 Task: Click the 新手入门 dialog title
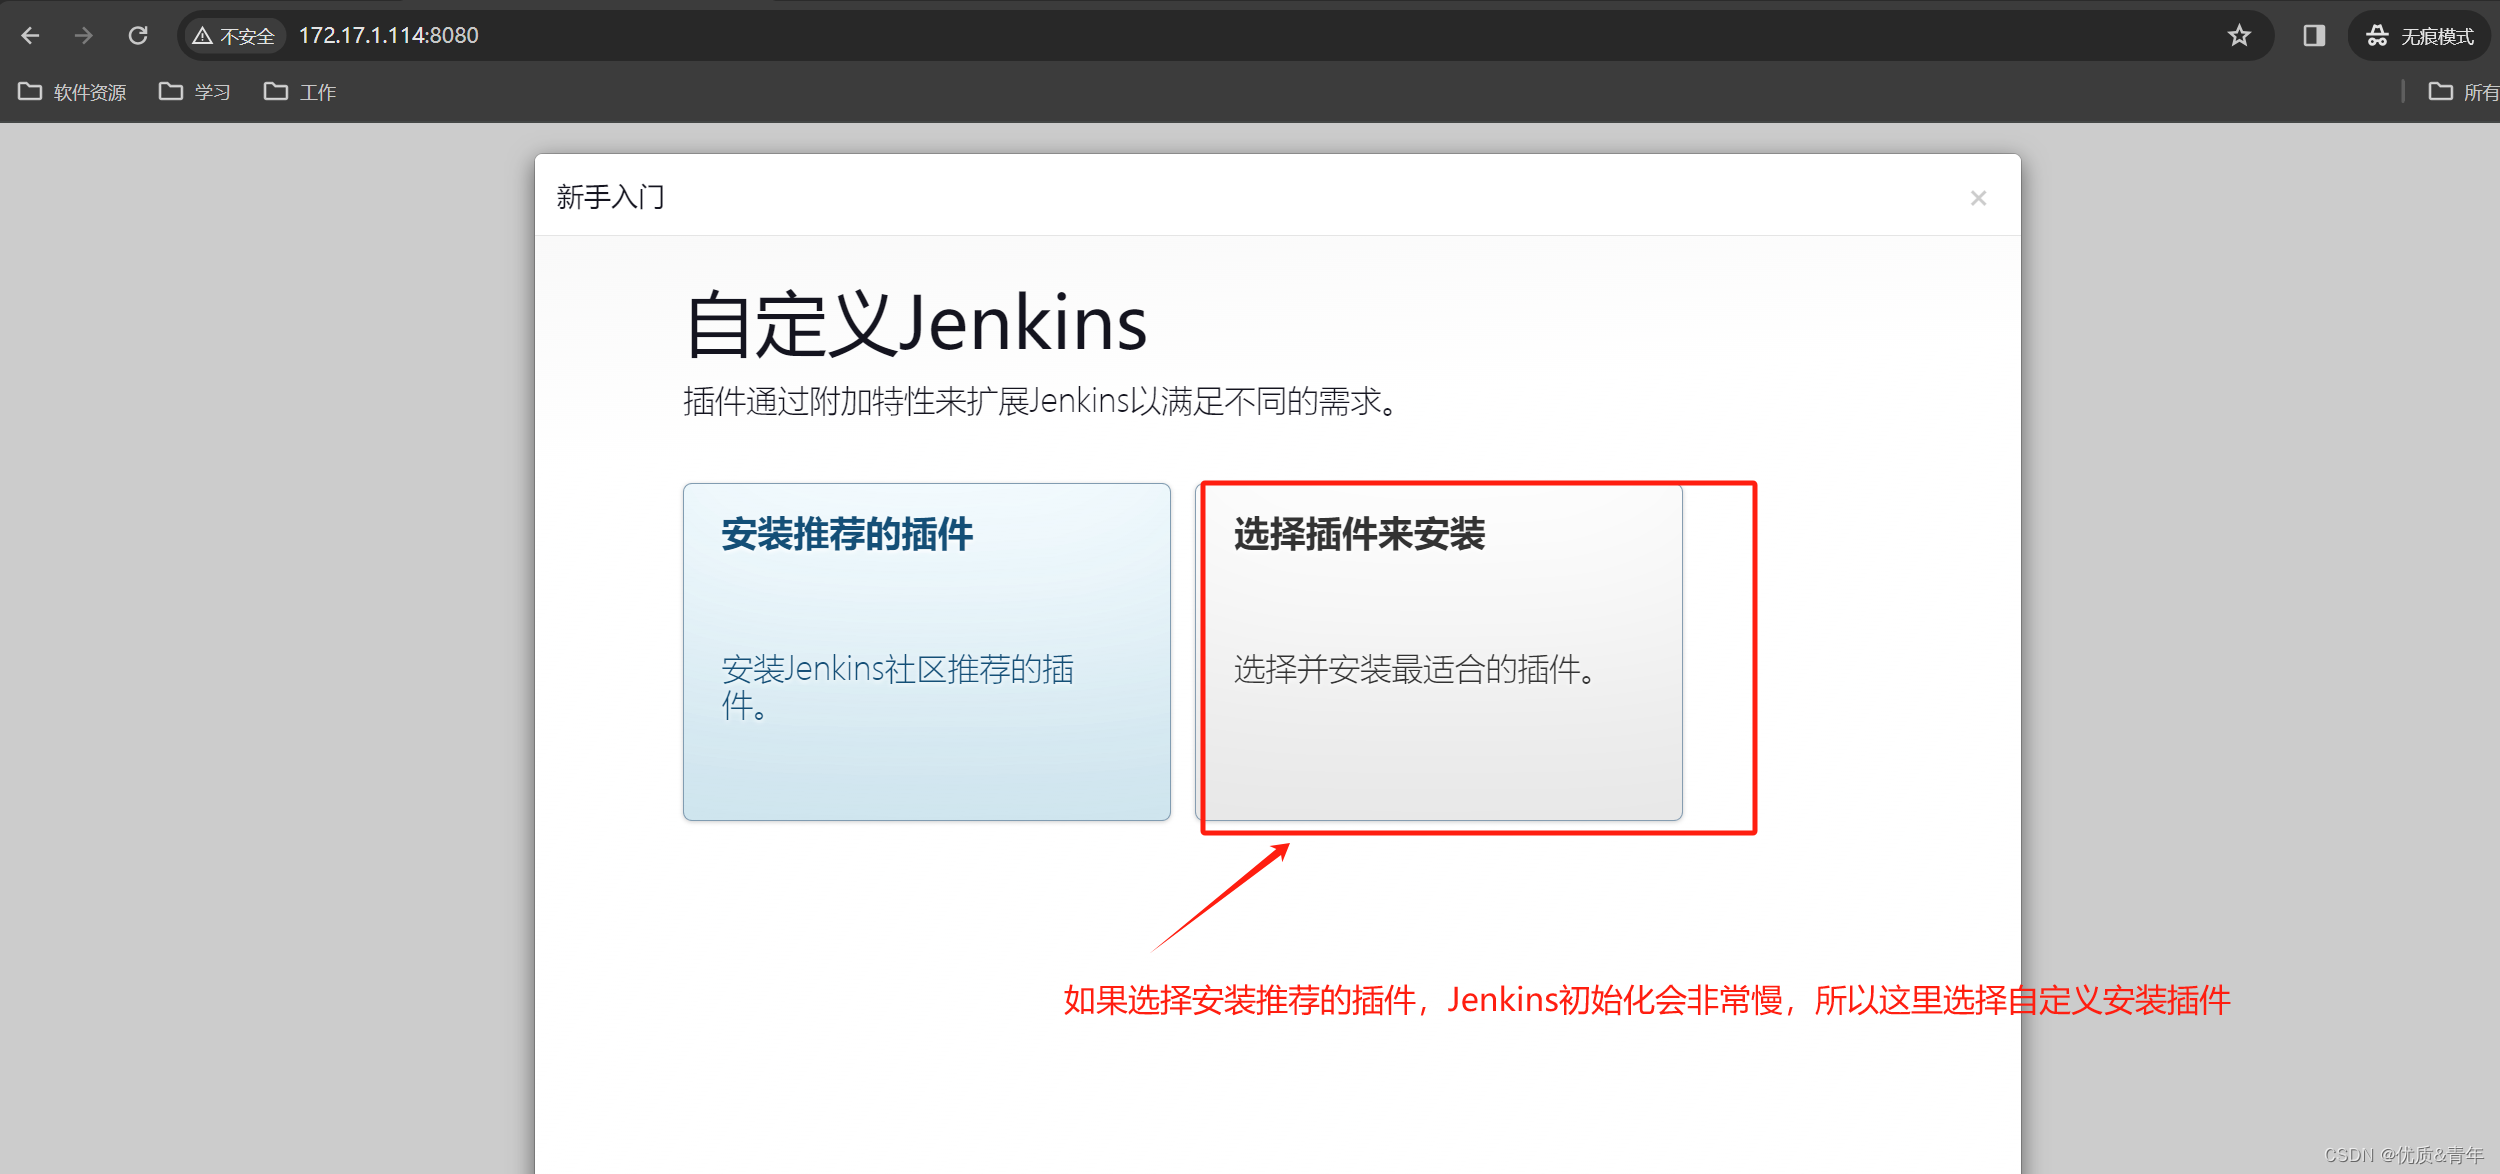coord(610,197)
